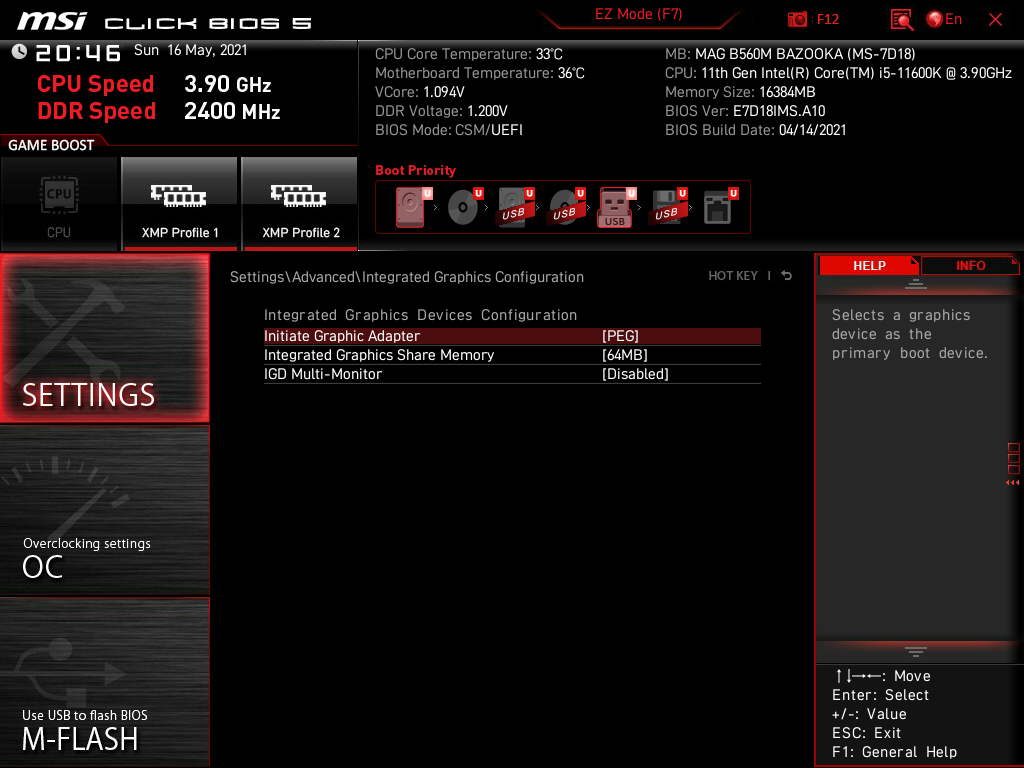
Task: Change the [Disabled] IGD Multi-Monitor value
Action: click(x=635, y=374)
